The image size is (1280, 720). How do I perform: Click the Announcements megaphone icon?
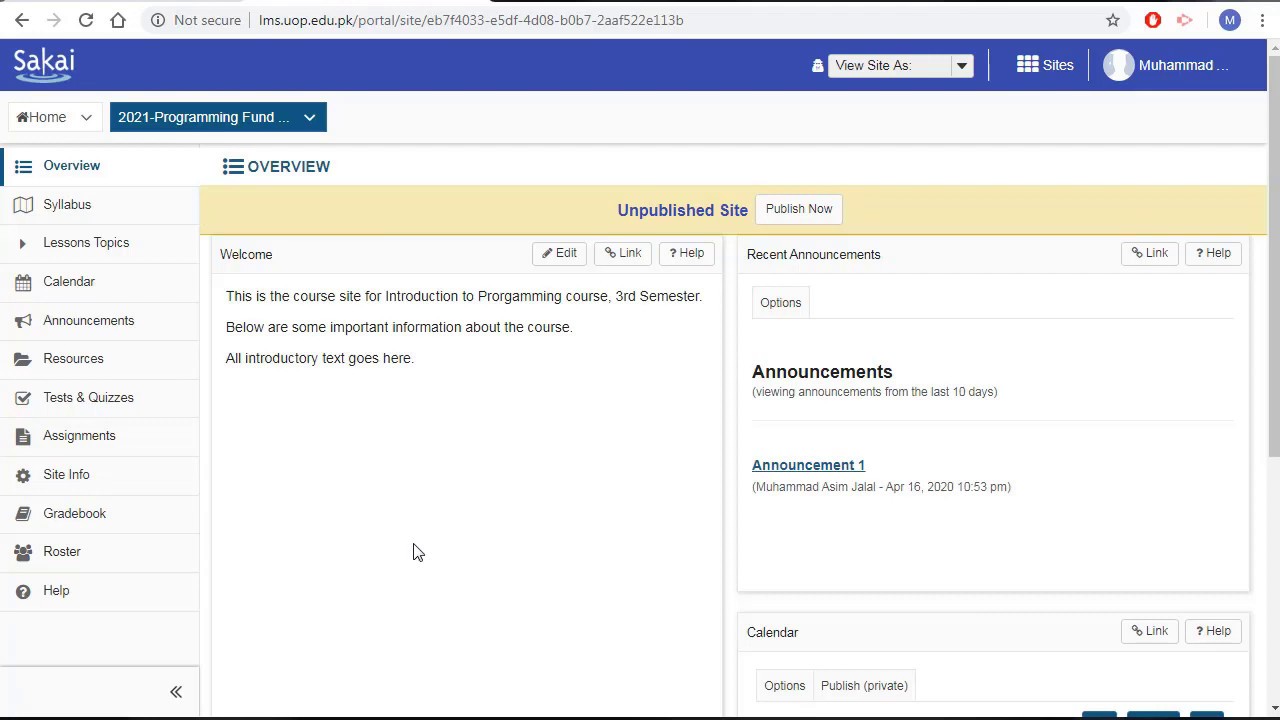(23, 321)
